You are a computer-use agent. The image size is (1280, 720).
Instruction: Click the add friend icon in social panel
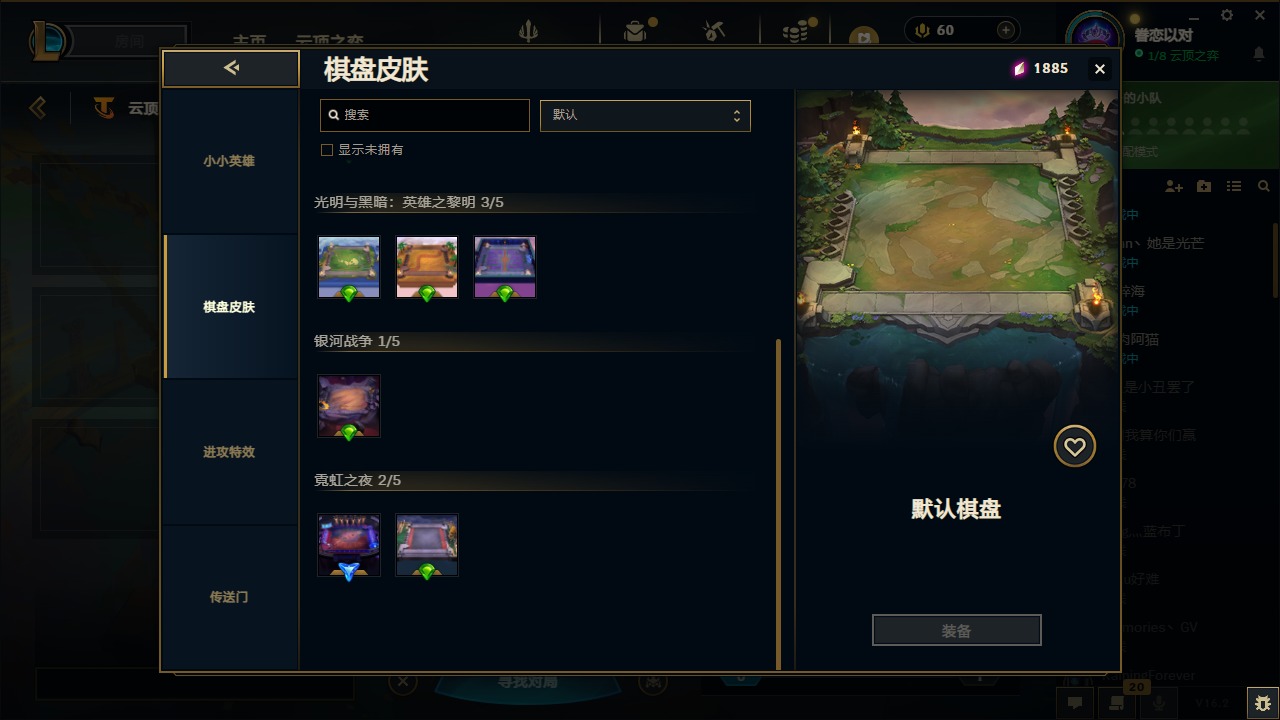[1174, 187]
